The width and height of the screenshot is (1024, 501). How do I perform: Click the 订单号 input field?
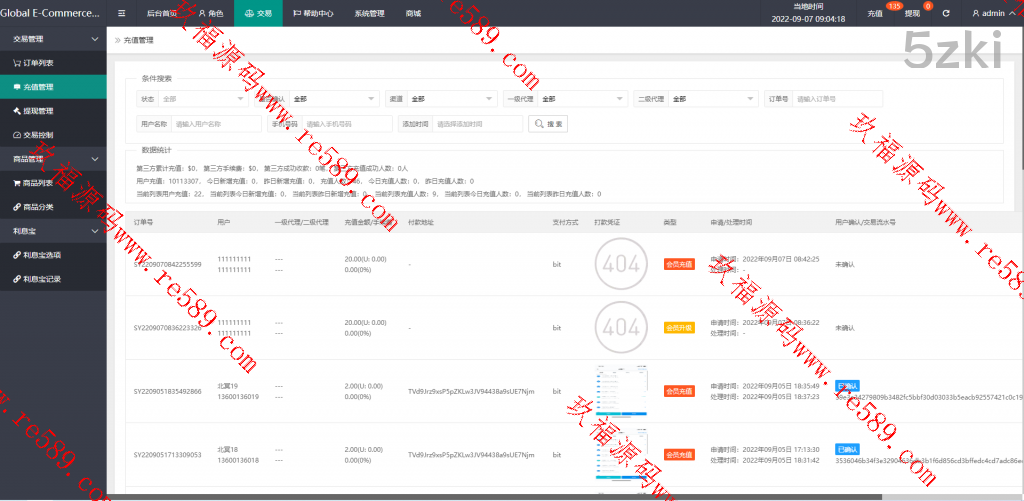pos(837,99)
